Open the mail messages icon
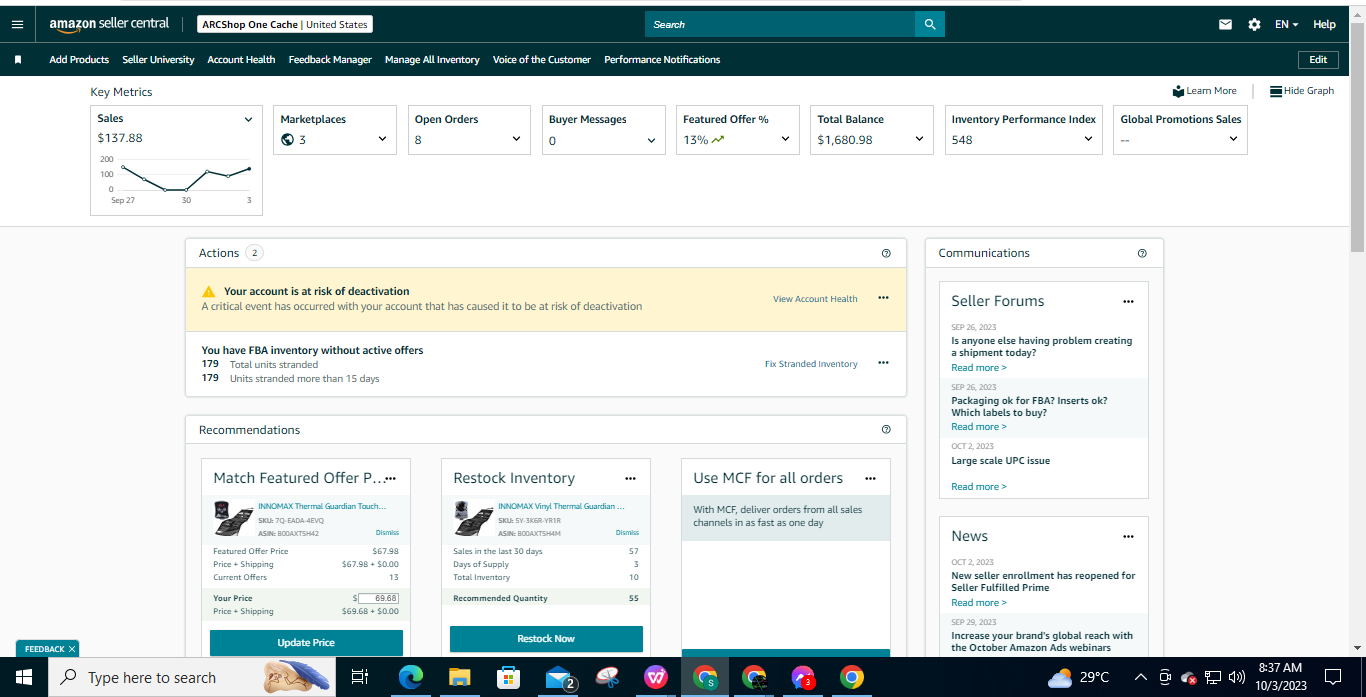Image resolution: width=1366 pixels, height=697 pixels. (1225, 24)
